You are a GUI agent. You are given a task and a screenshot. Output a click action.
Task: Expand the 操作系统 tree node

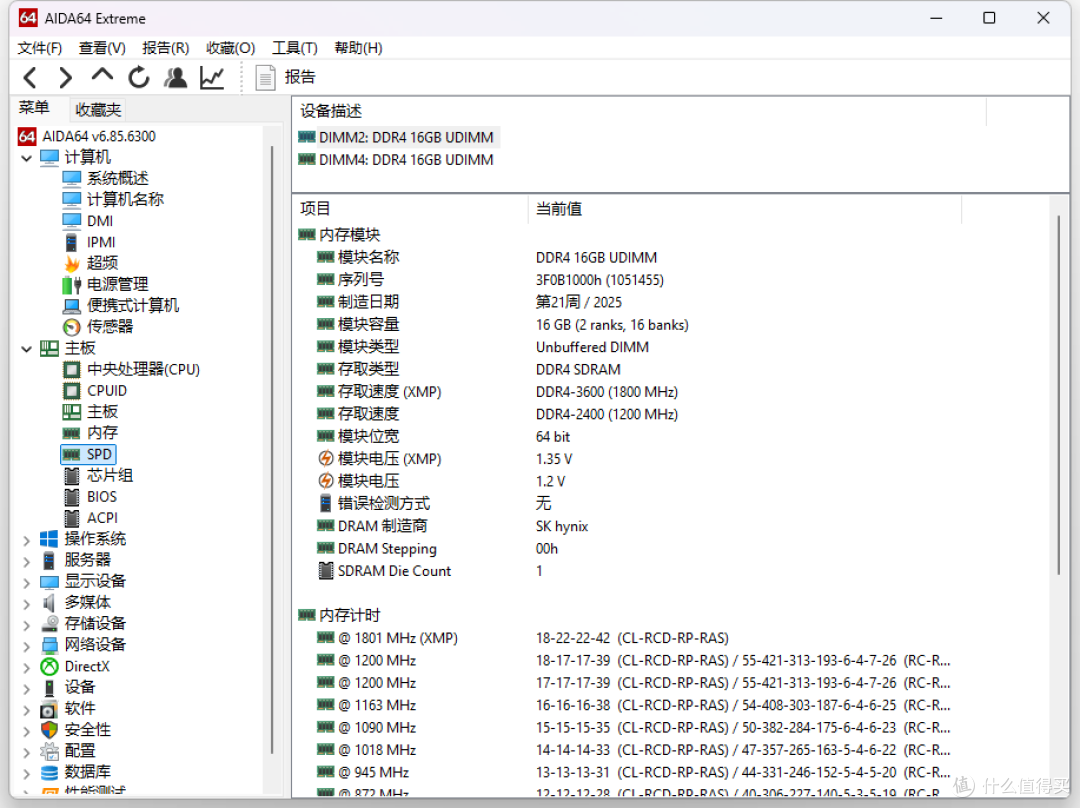pos(26,539)
